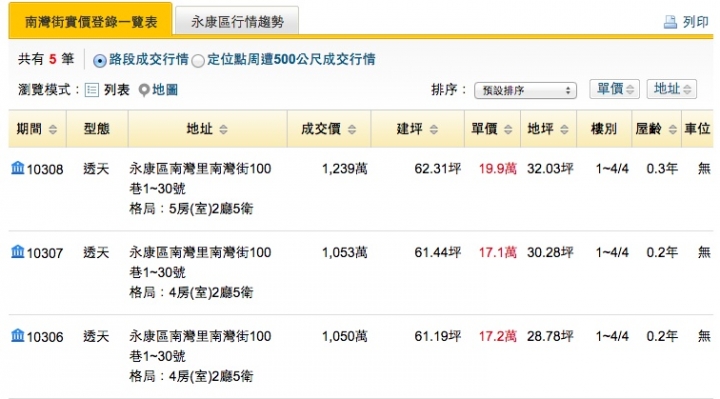Click the price 1,053萬
Image resolution: width=720 pixels, height=399 pixels.
(344, 253)
